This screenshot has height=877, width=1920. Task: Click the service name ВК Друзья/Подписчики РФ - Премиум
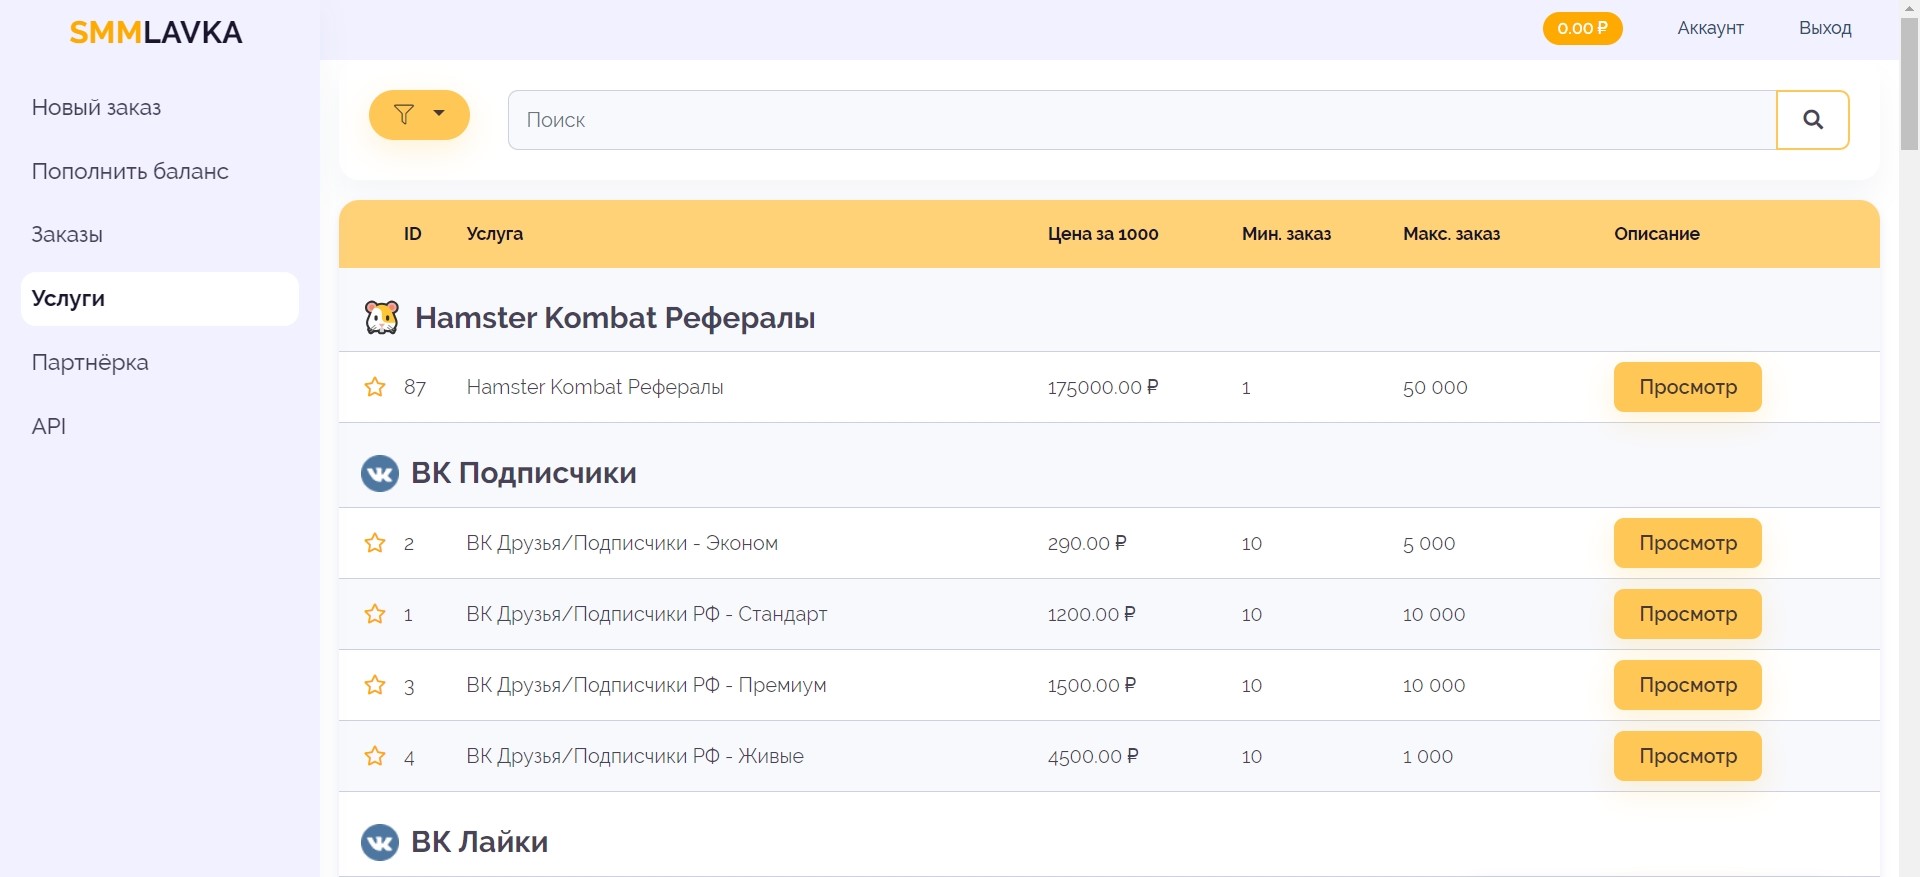646,685
